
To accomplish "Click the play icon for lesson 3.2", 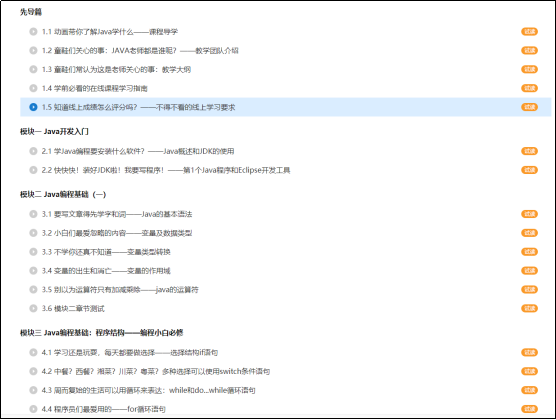I will click(33, 233).
